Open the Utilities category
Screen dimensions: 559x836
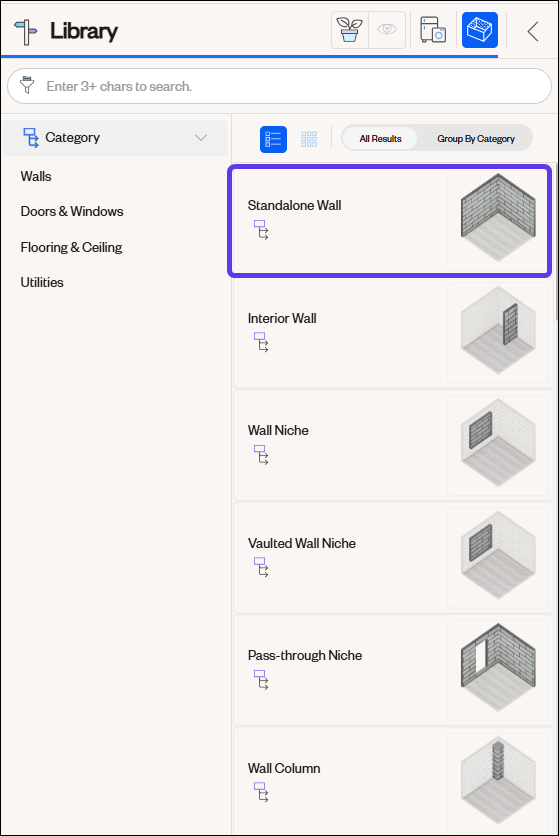42,282
